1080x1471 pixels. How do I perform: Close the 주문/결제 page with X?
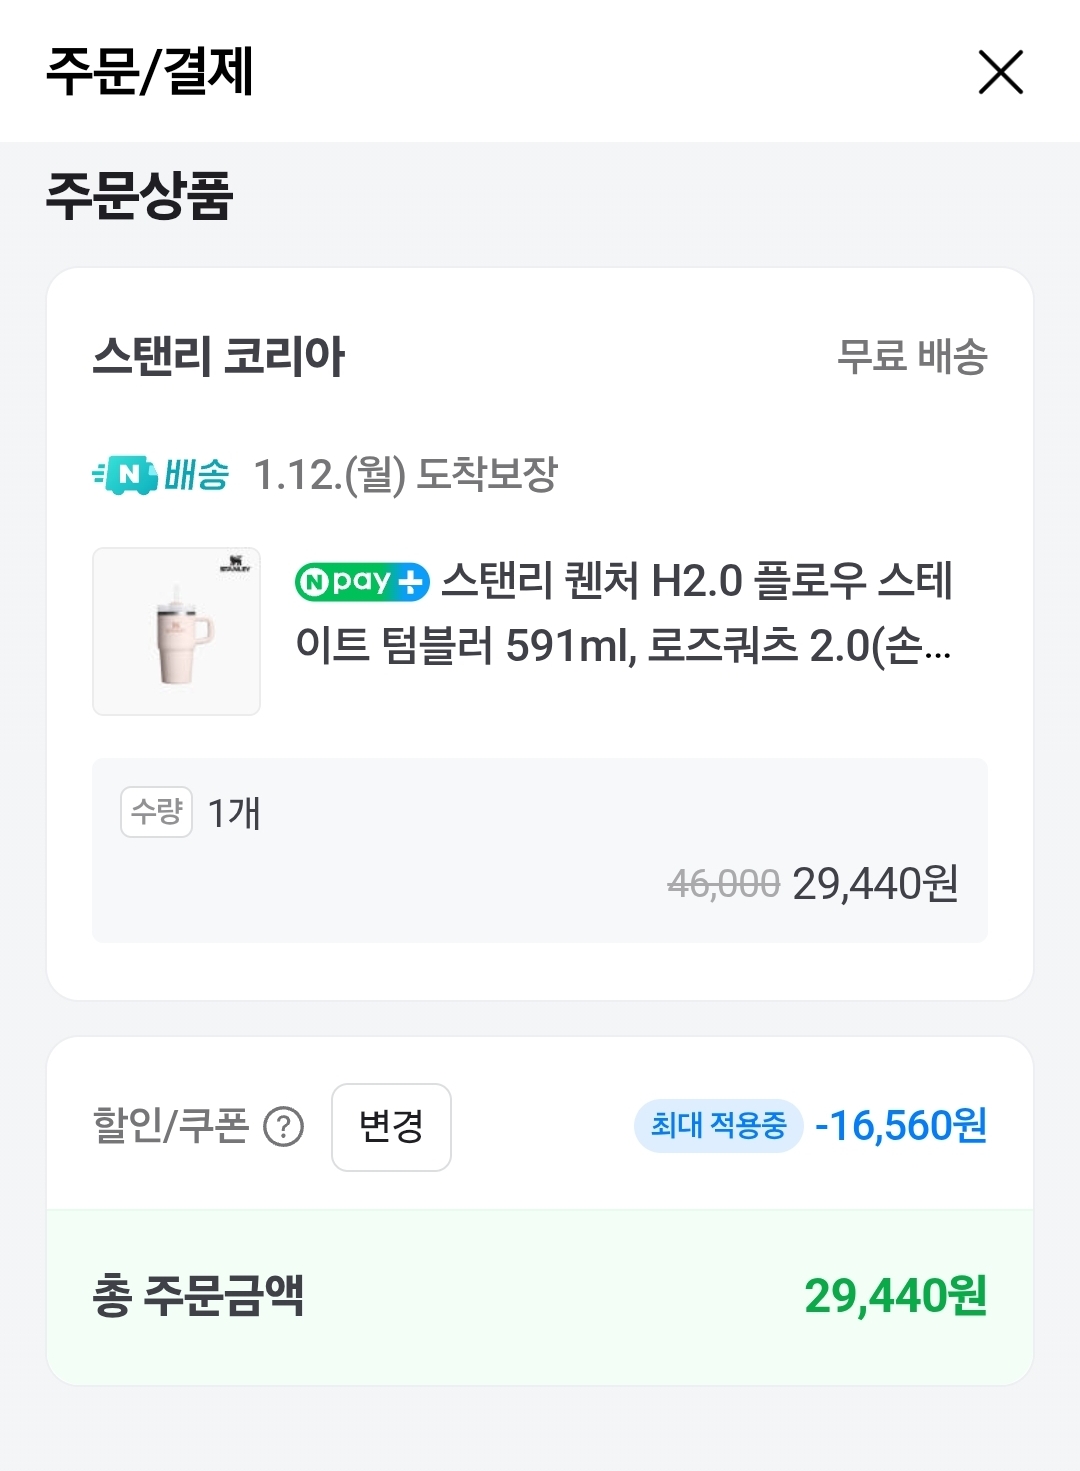click(x=1000, y=72)
